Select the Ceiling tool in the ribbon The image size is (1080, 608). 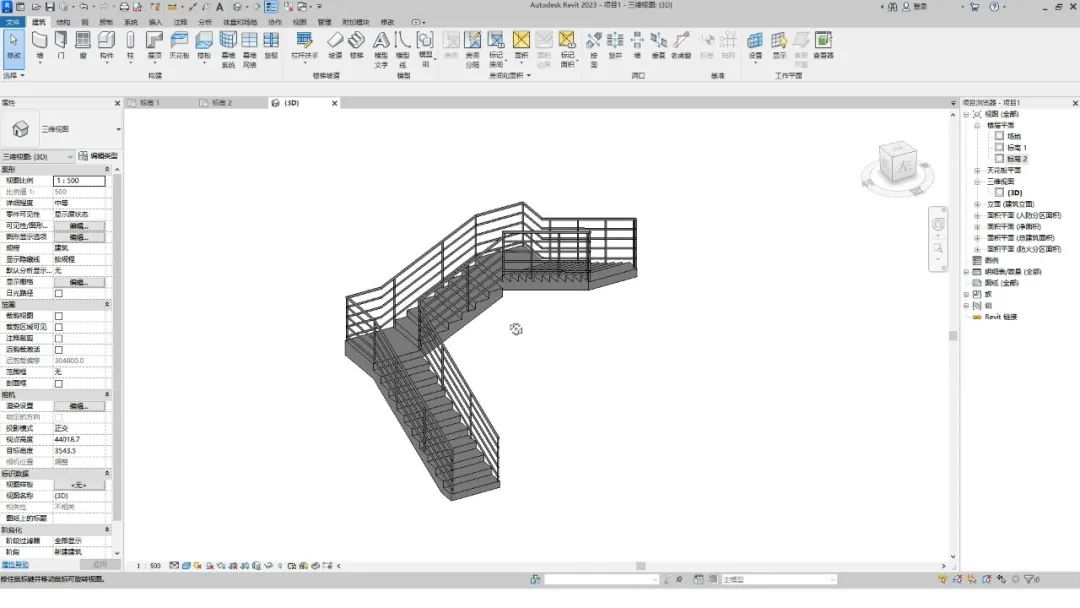pos(179,44)
